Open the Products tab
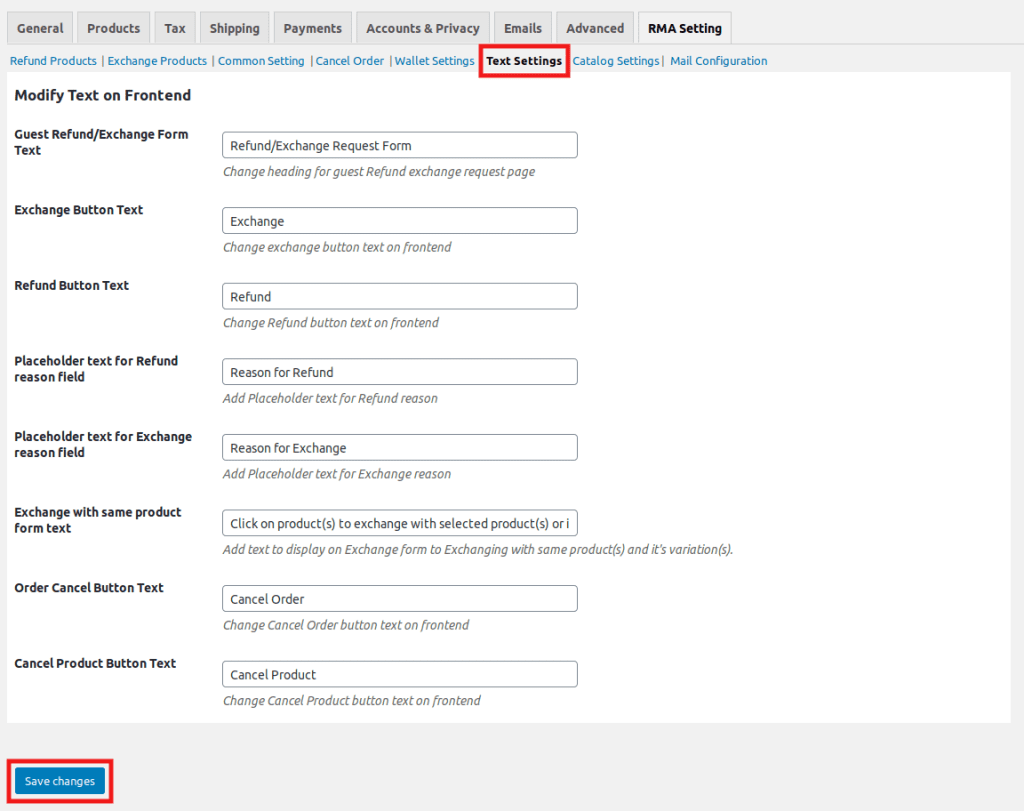Viewport: 1024px width, 811px height. (112, 27)
